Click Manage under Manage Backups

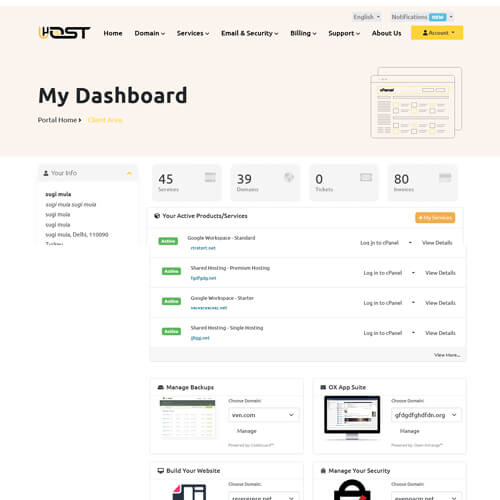click(x=247, y=431)
